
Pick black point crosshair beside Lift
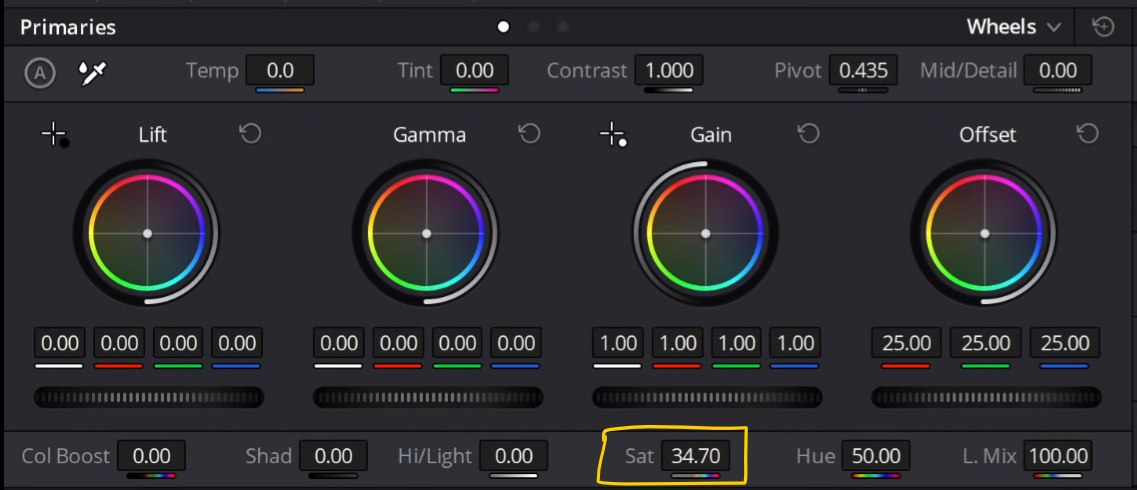(x=55, y=136)
